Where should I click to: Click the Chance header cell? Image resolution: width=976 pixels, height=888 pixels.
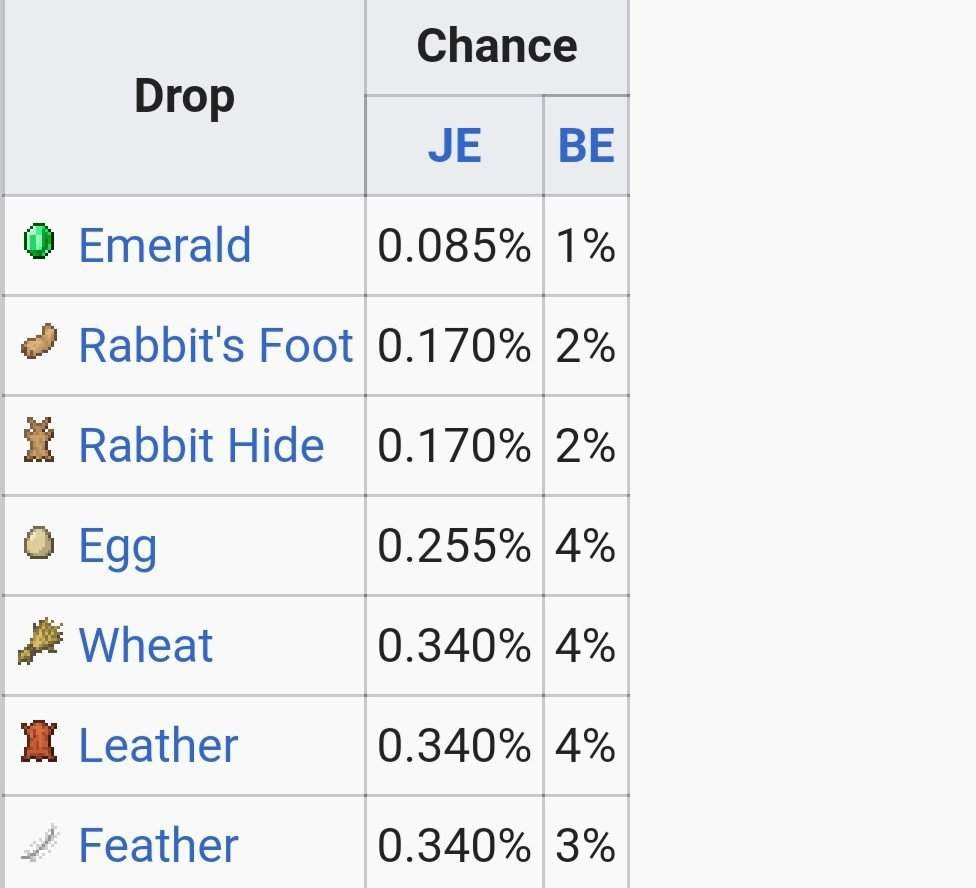(x=496, y=46)
